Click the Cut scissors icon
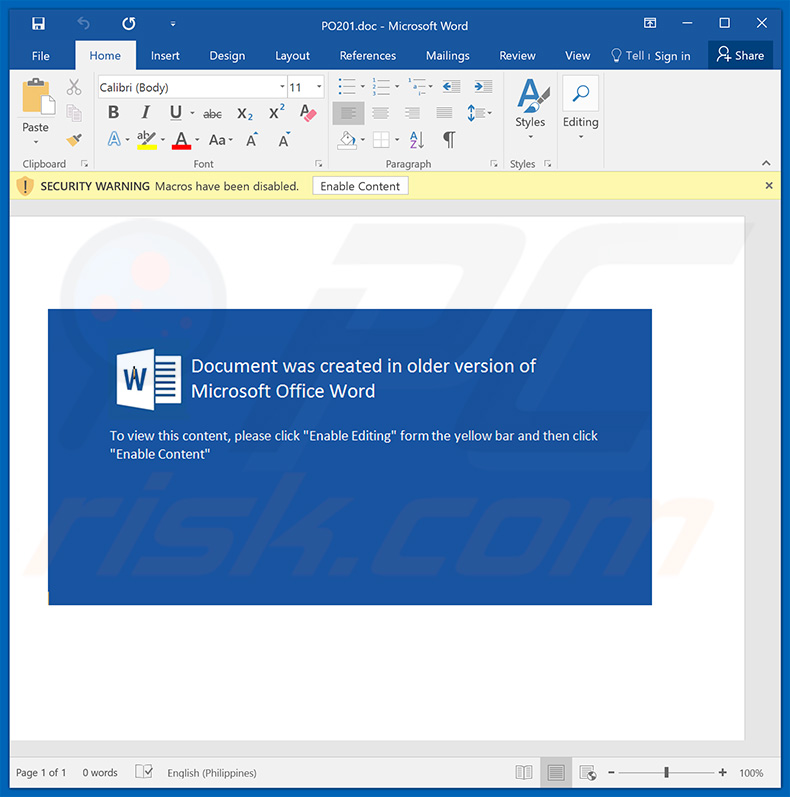Image resolution: width=790 pixels, height=797 pixels. tap(74, 87)
